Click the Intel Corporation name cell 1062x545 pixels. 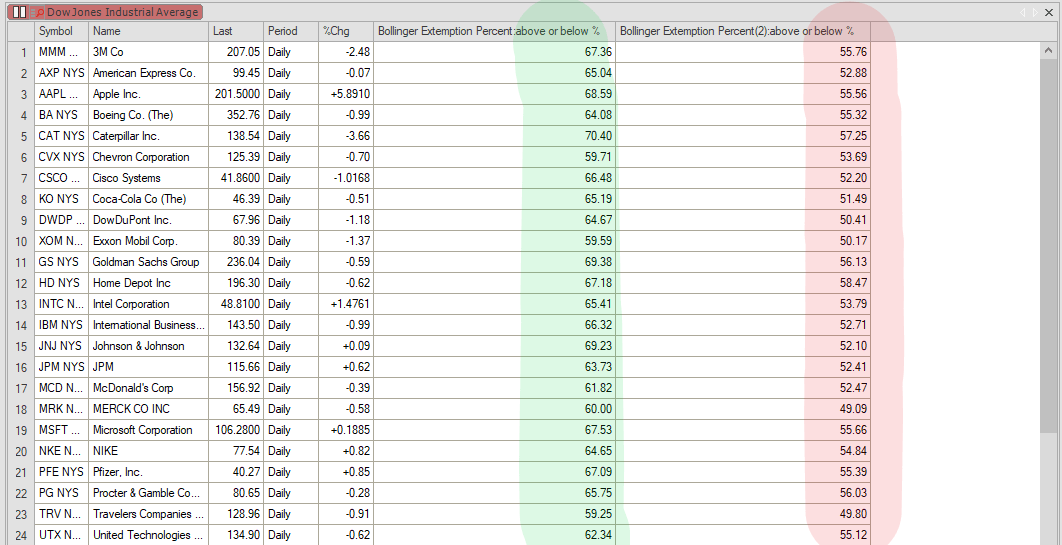pos(148,304)
